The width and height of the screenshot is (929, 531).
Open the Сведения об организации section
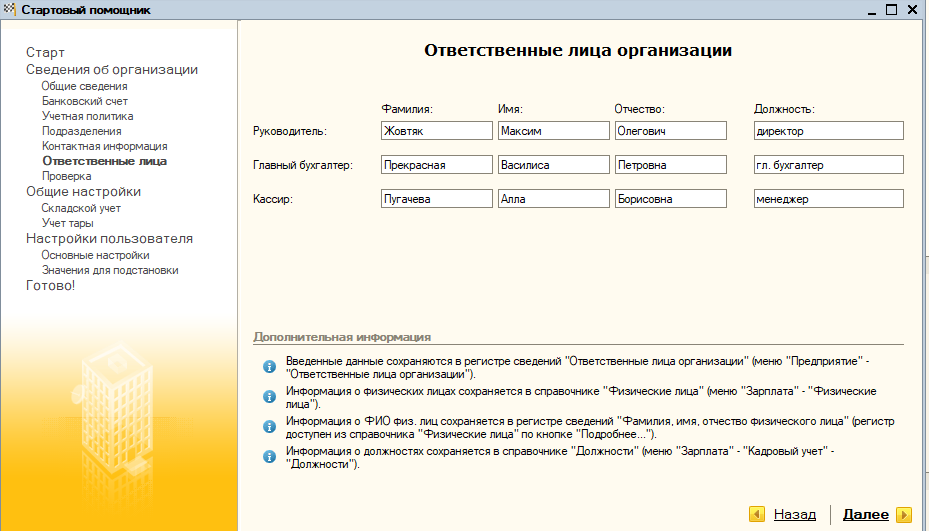click(x=111, y=69)
